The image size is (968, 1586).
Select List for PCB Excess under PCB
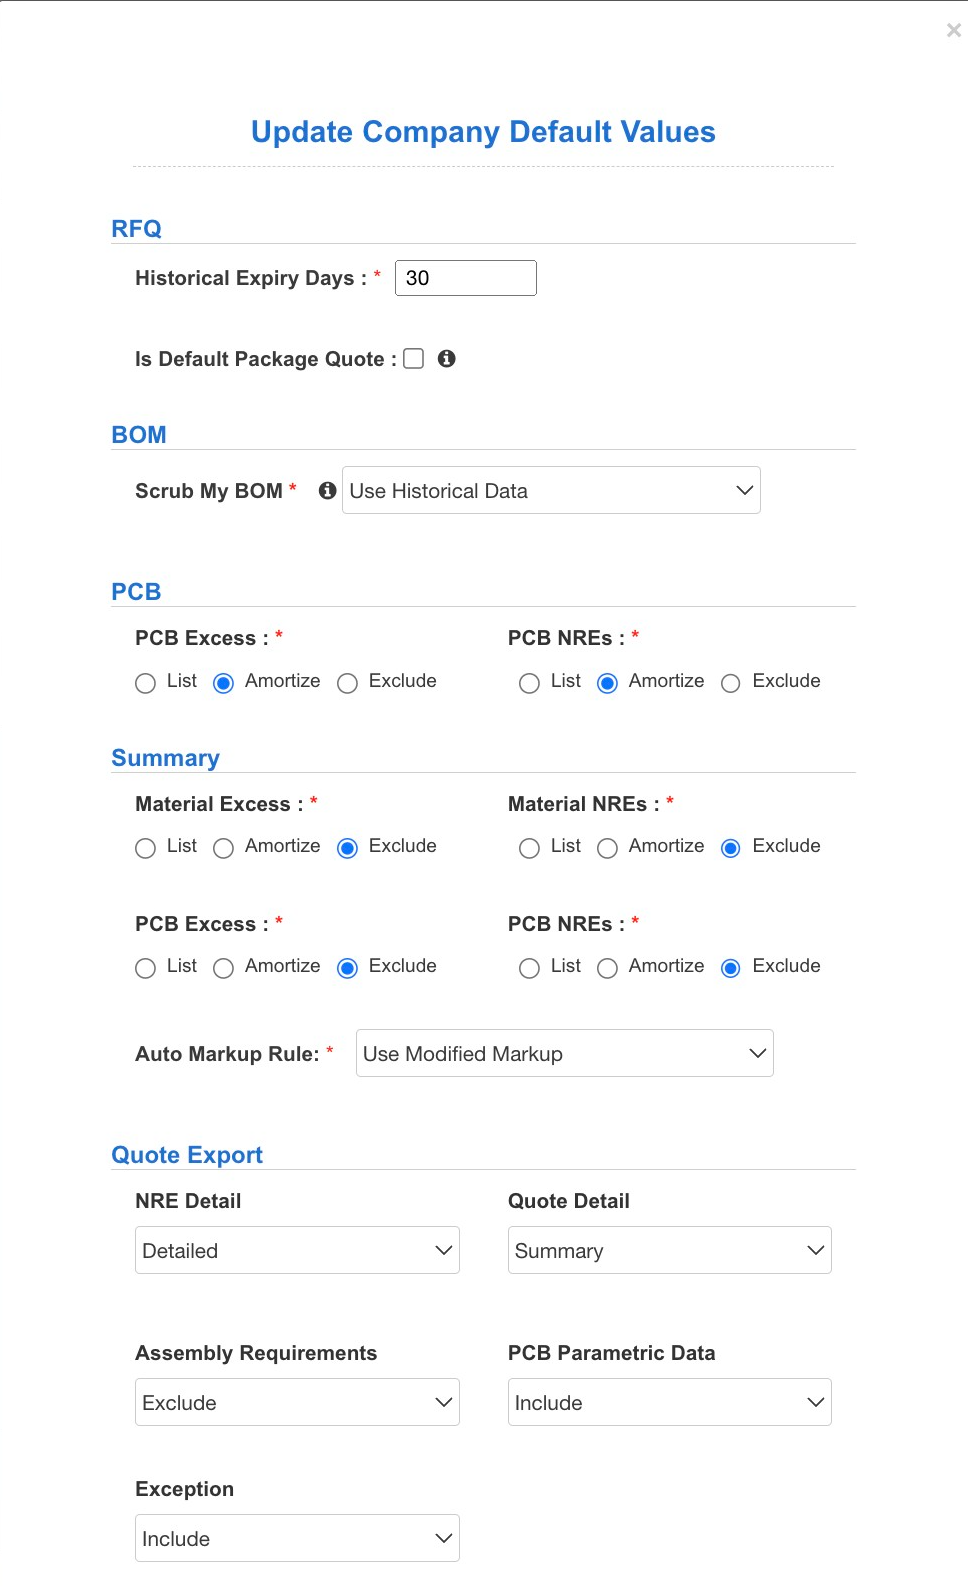(146, 683)
